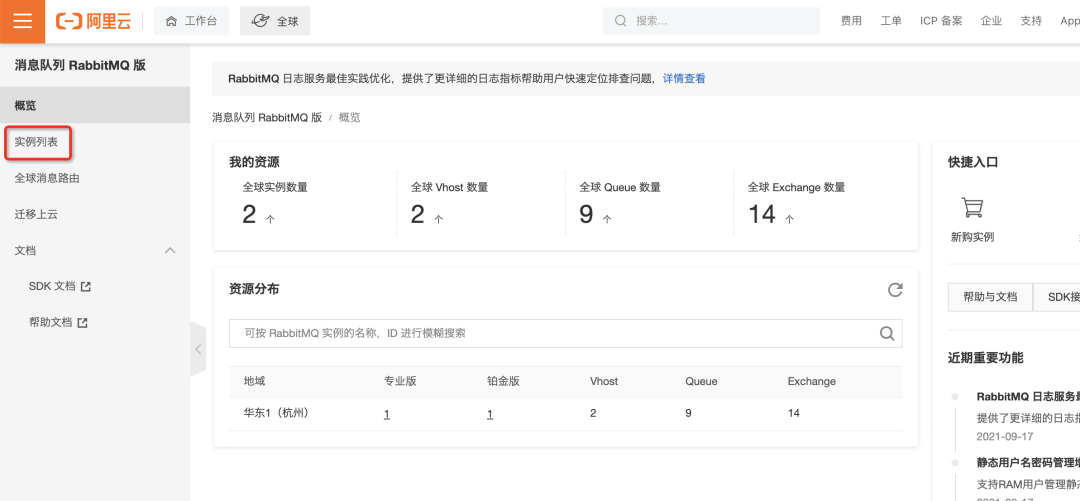Click the RabbitMQ instance search field
Viewport: 1080px width, 501px height.
point(565,334)
